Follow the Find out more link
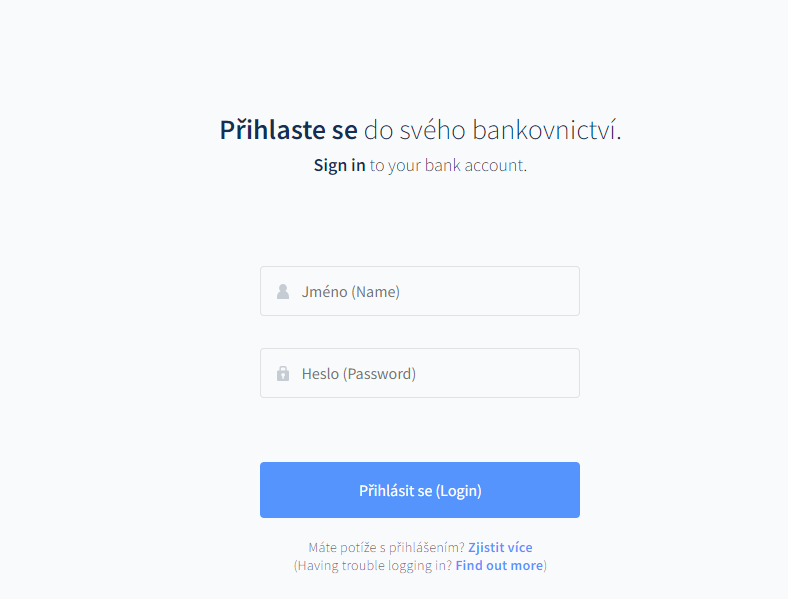The image size is (788, 599). click(499, 565)
